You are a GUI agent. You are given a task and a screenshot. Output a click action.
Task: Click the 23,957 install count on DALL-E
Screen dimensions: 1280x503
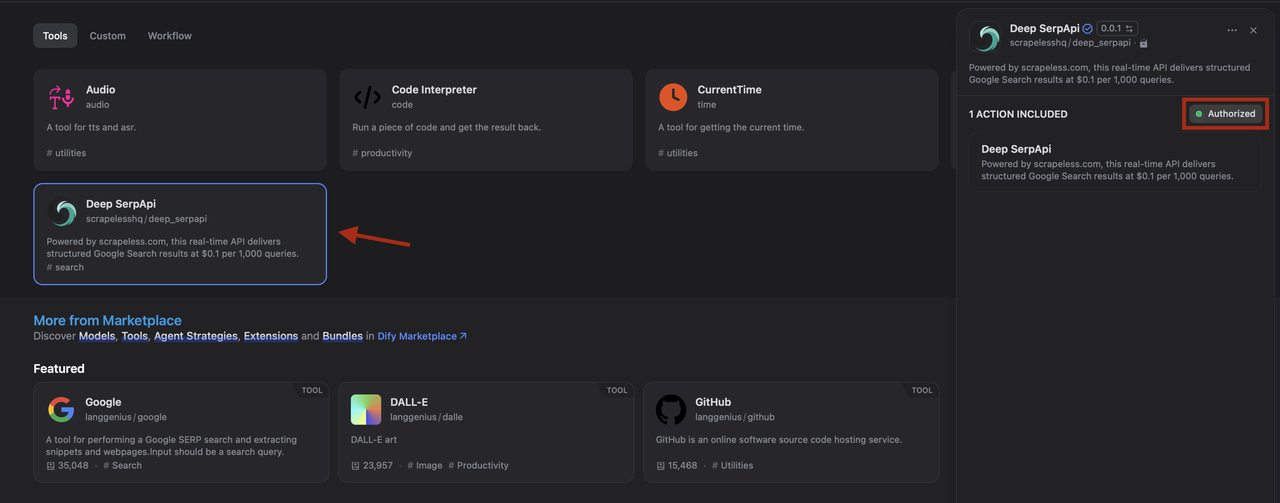click(372, 465)
